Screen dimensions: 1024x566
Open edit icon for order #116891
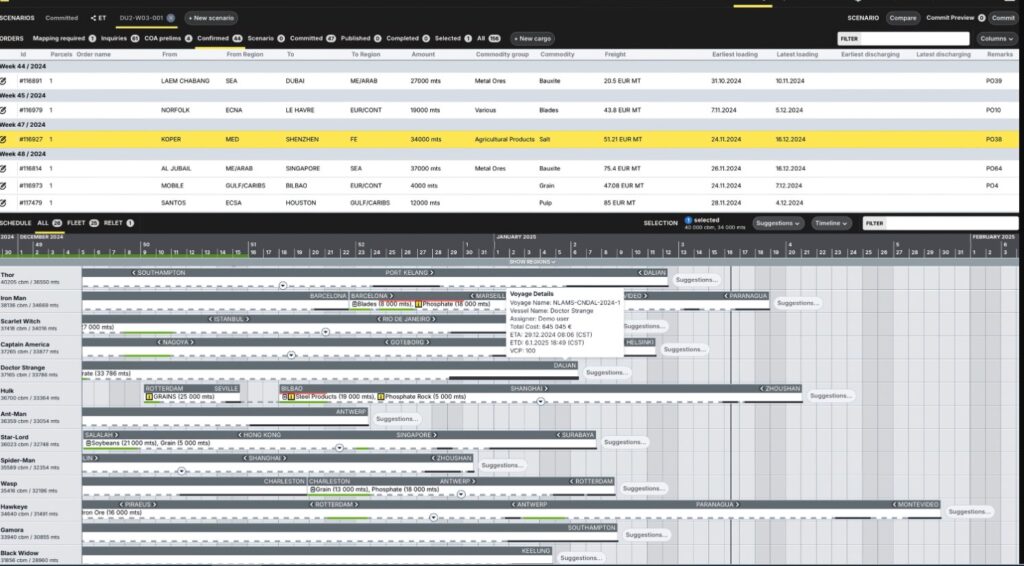tap(4, 79)
